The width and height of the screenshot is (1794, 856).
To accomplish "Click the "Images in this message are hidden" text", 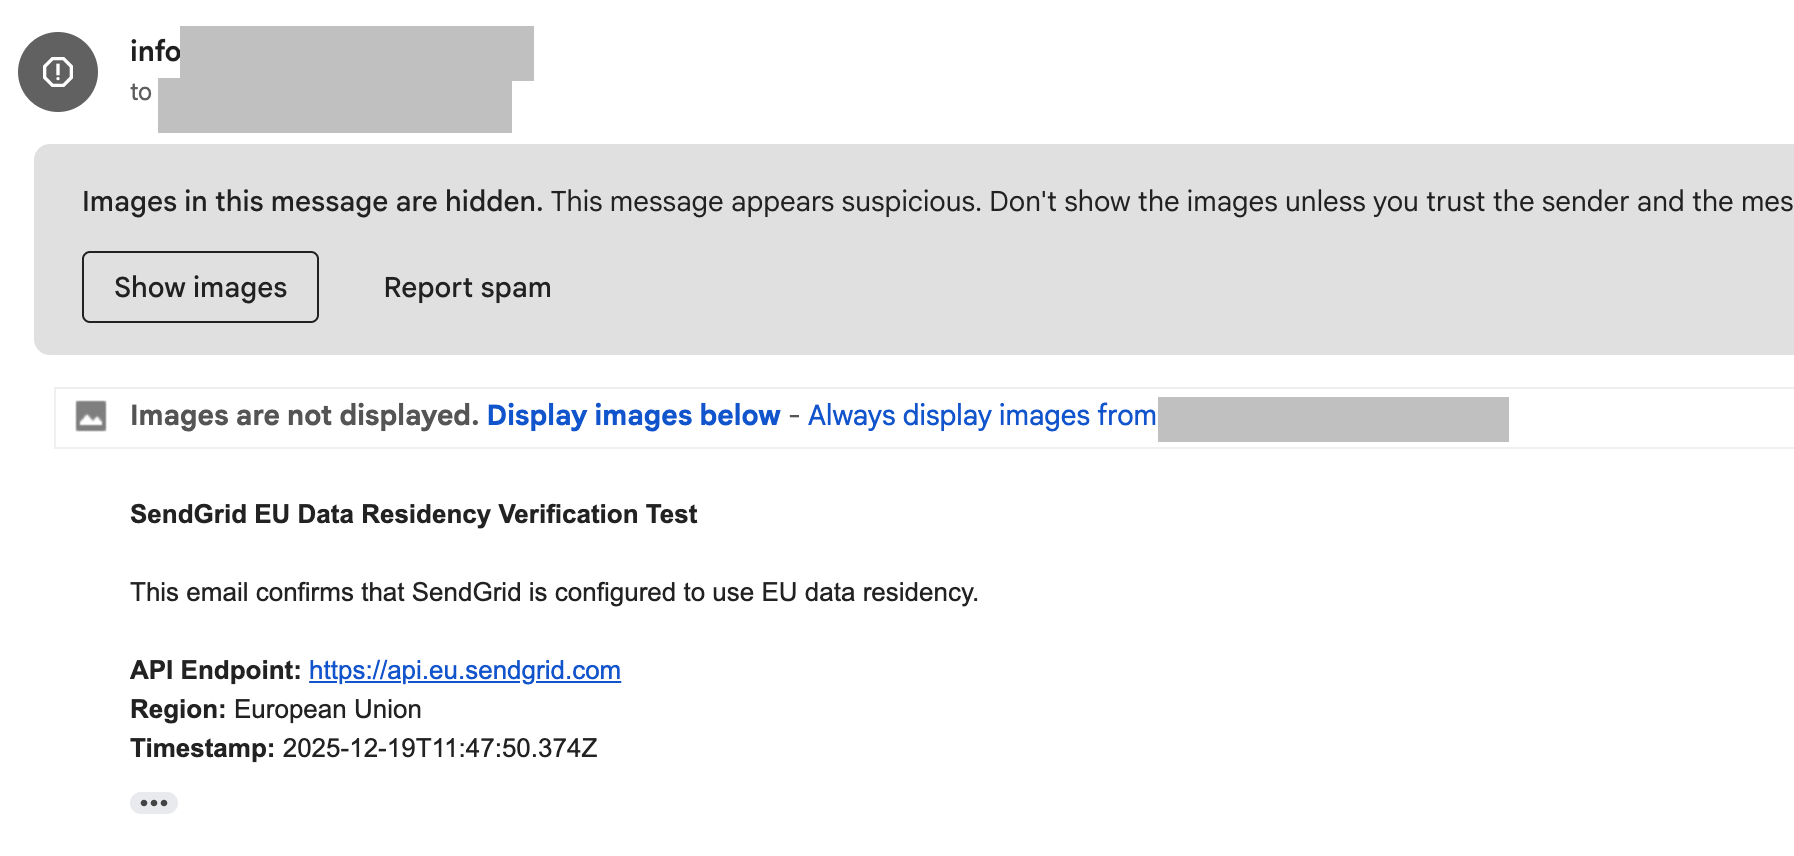I will 312,202.
